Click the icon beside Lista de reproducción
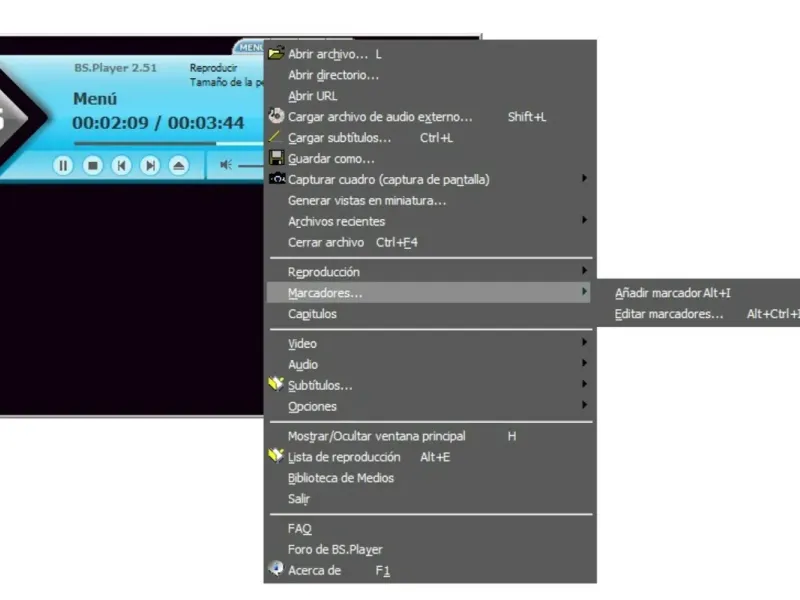Image resolution: width=800 pixels, height=600 pixels. 276,456
